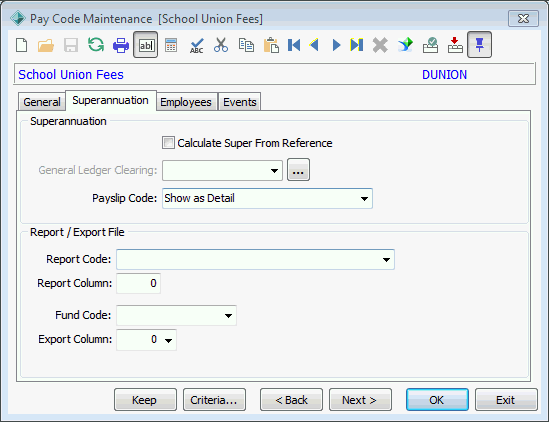Image resolution: width=549 pixels, height=422 pixels.
Task: Toggle the 'ab|' field edit toolbar button
Action: click(x=146, y=45)
